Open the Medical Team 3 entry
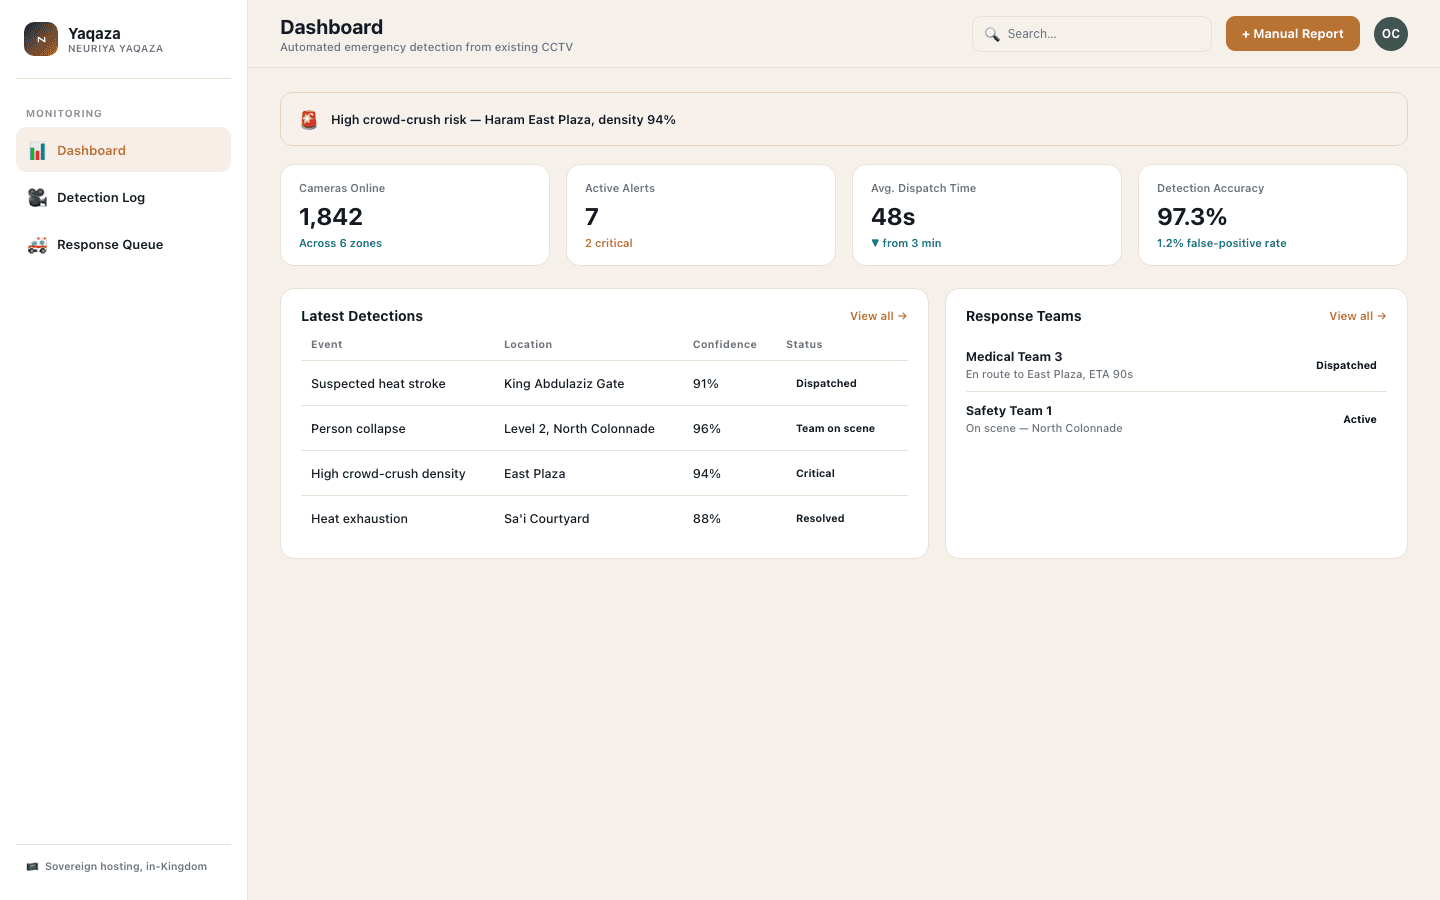 click(x=1176, y=365)
